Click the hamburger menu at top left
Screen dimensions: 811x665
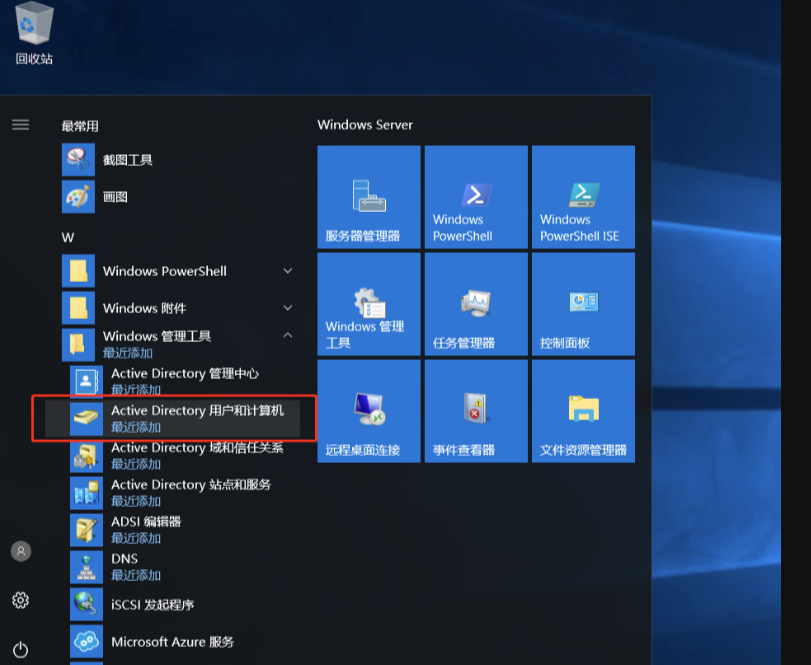[x=20, y=125]
